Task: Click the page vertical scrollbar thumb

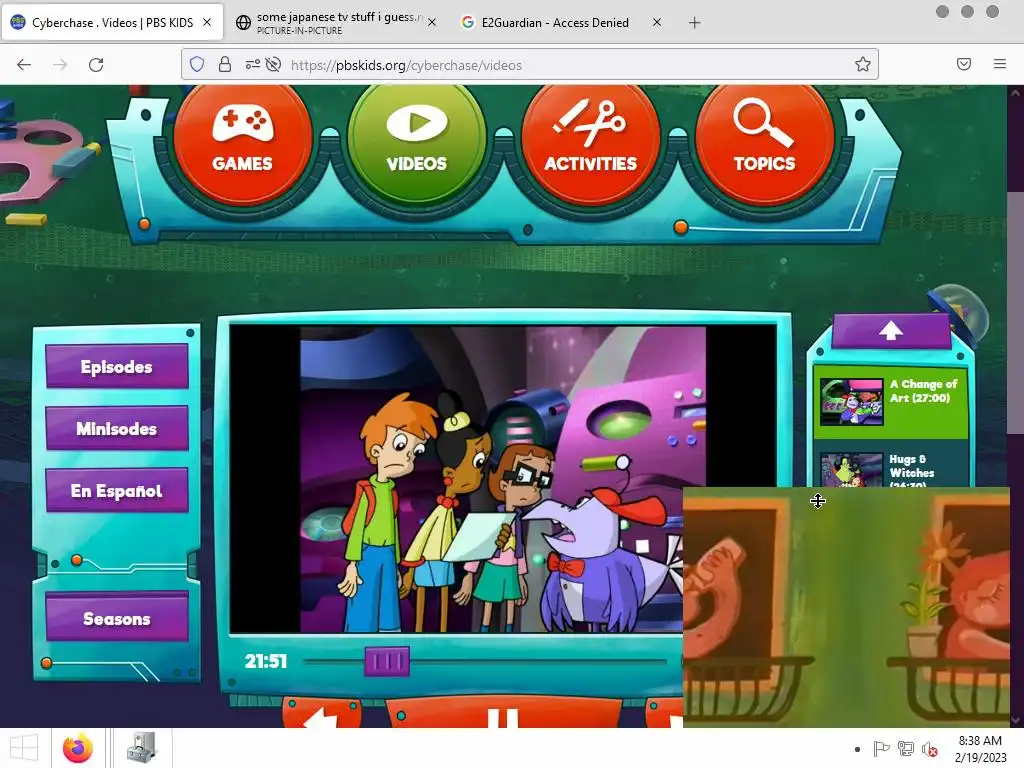Action: coord(1015,312)
